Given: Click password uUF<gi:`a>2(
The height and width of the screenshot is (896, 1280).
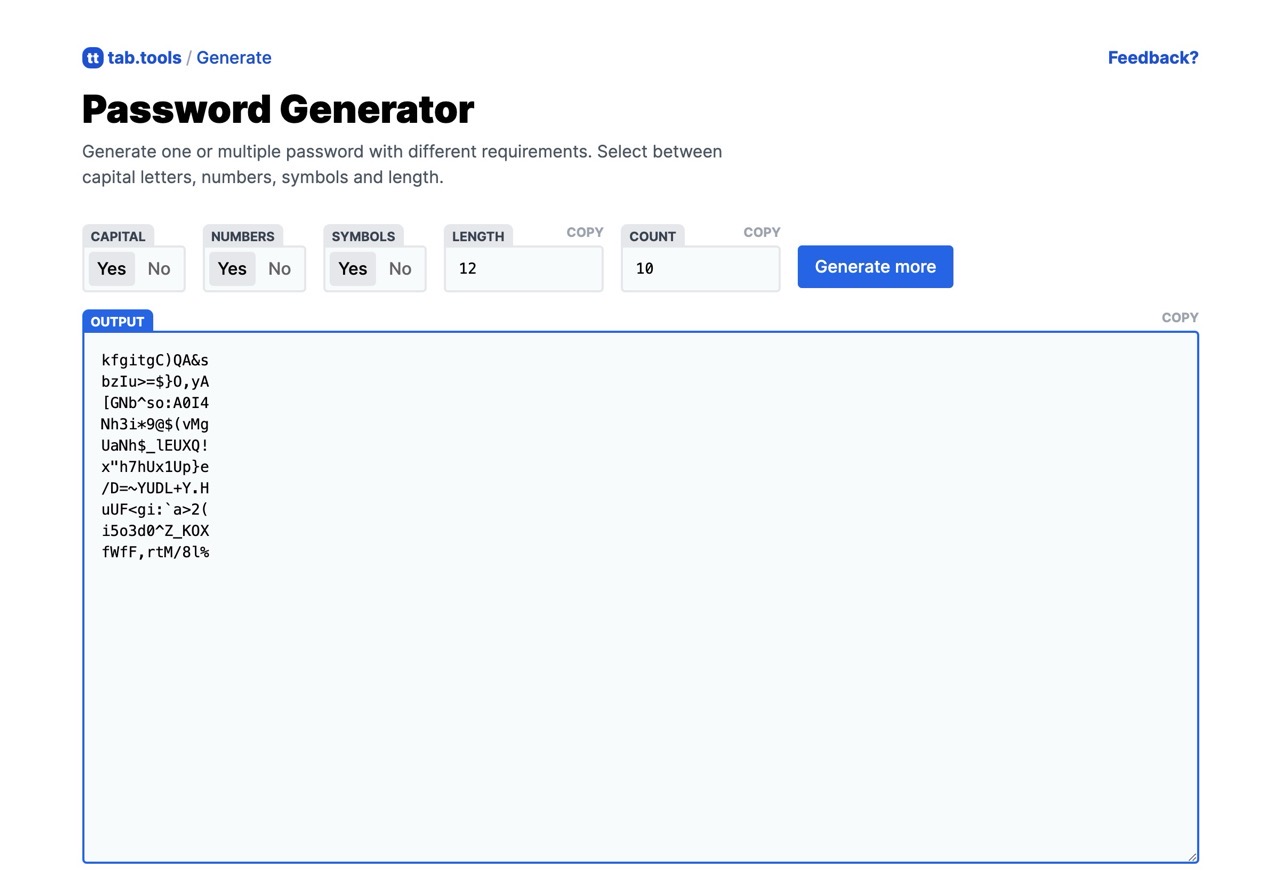Looking at the screenshot, I should pyautogui.click(x=155, y=509).
